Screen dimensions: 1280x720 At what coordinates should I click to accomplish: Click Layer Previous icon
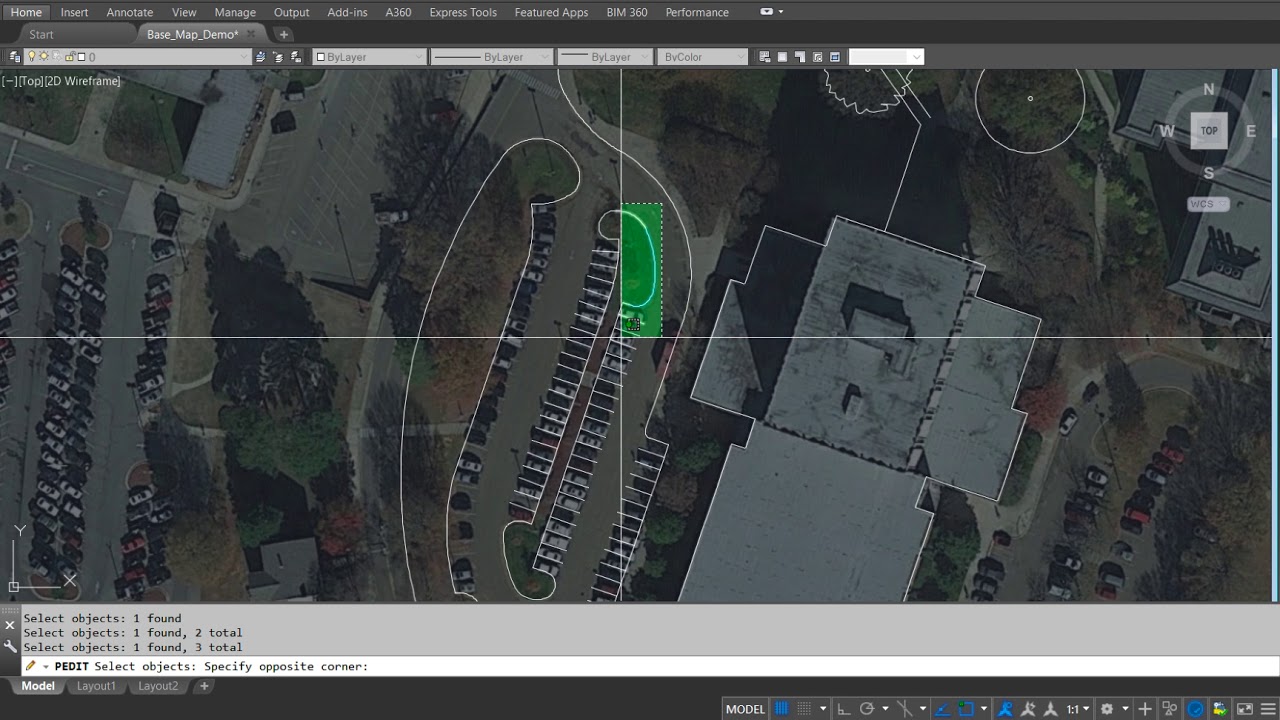(278, 57)
